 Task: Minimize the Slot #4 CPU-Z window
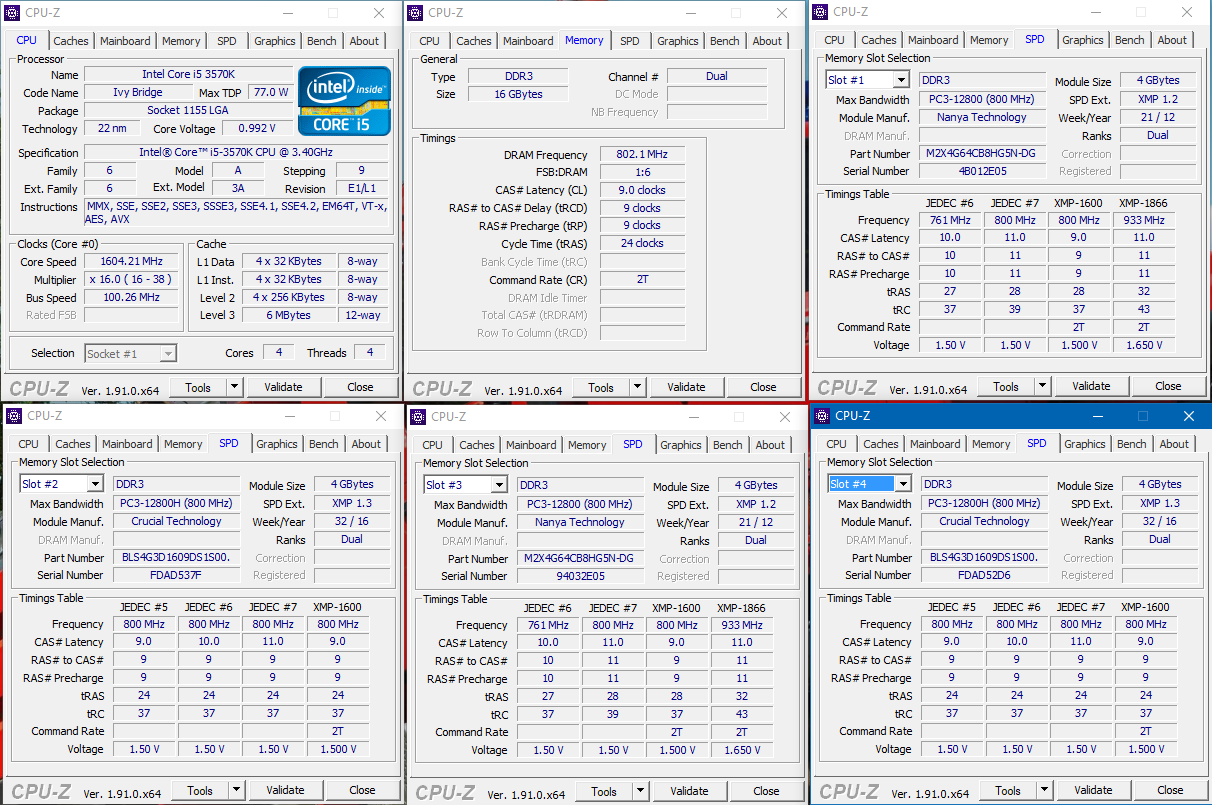1096,416
